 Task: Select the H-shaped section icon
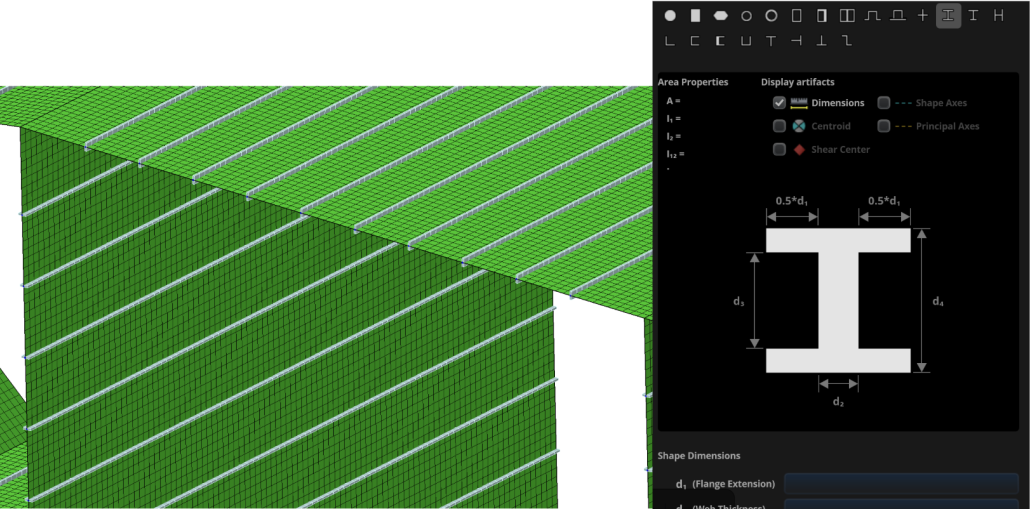998,16
